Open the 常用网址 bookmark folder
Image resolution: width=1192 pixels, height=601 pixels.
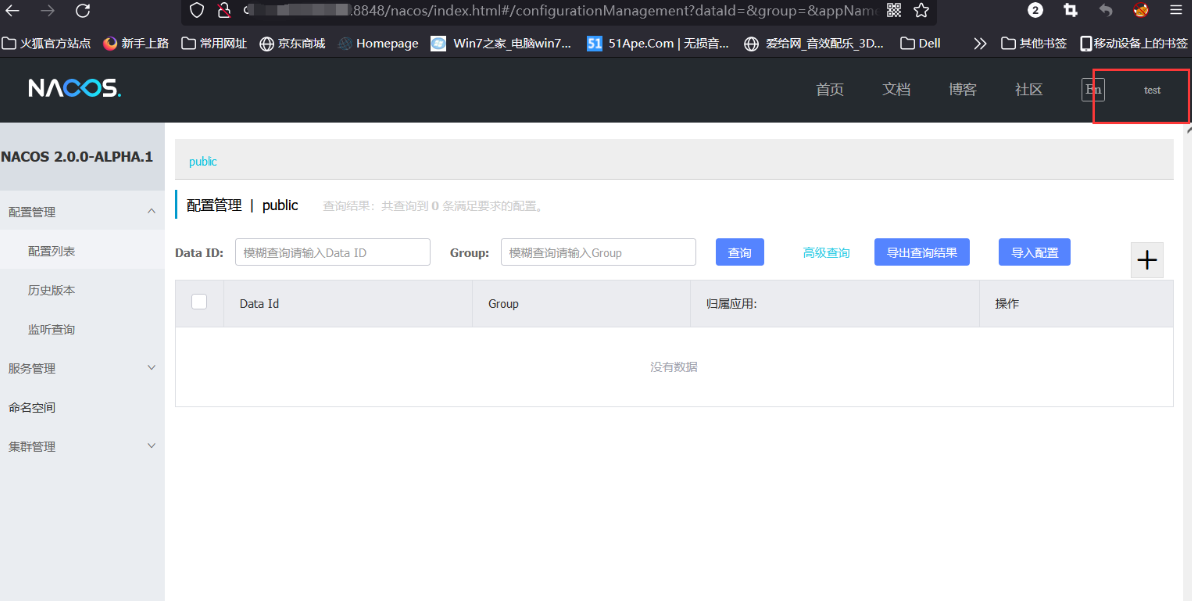click(214, 43)
